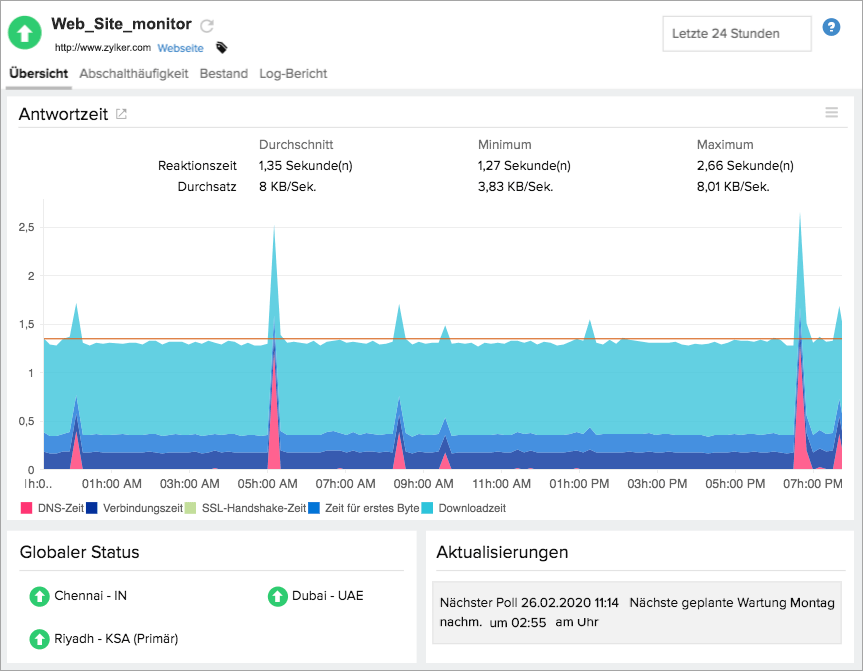Click the Downloadzeit legend label
Screen dimensions: 863x671
472,508
